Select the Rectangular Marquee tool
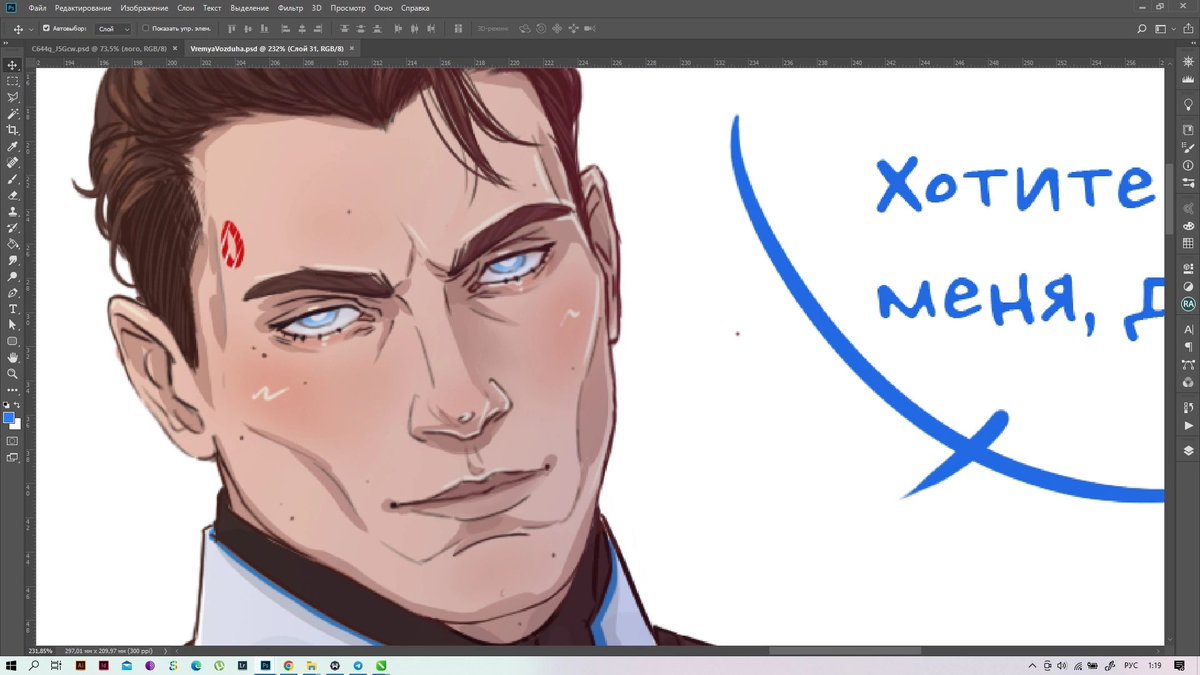This screenshot has width=1200, height=675. click(x=13, y=81)
